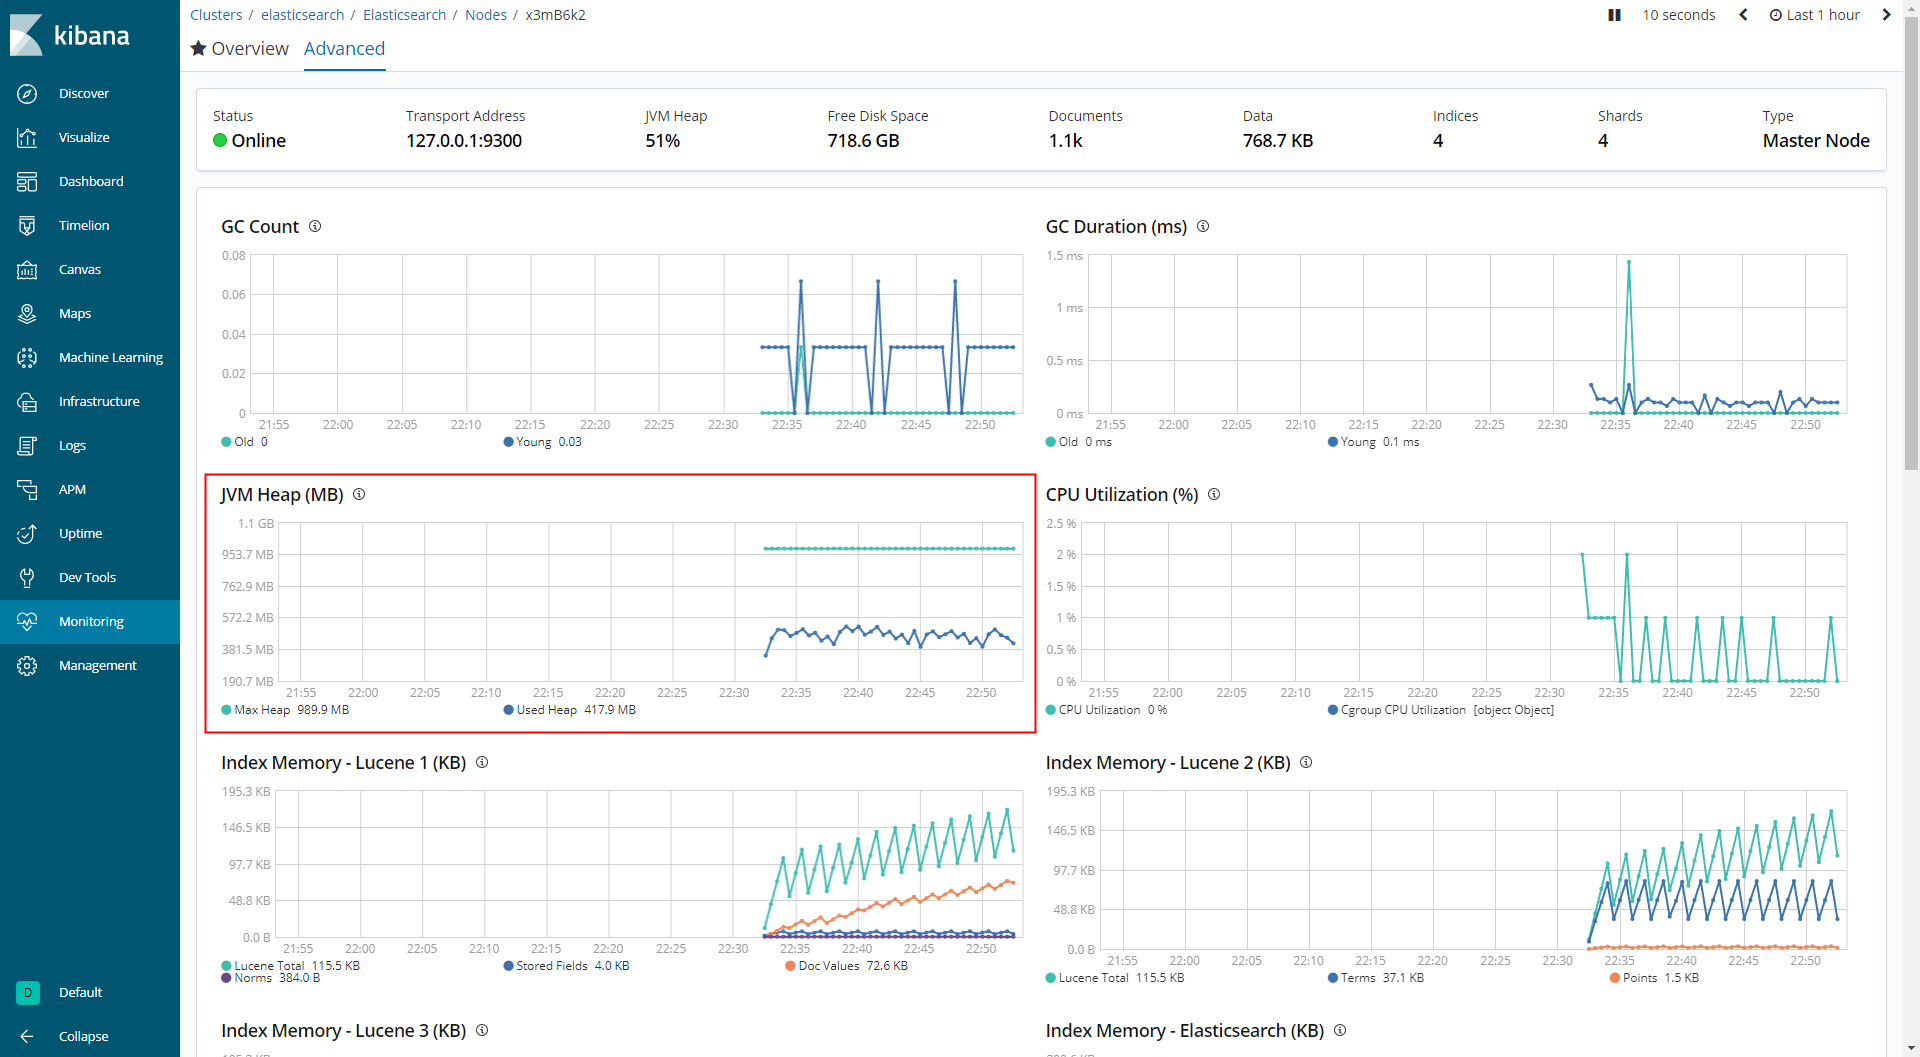Open the Dev Tools wrench icon
Image resolution: width=1920 pixels, height=1057 pixels.
point(27,577)
